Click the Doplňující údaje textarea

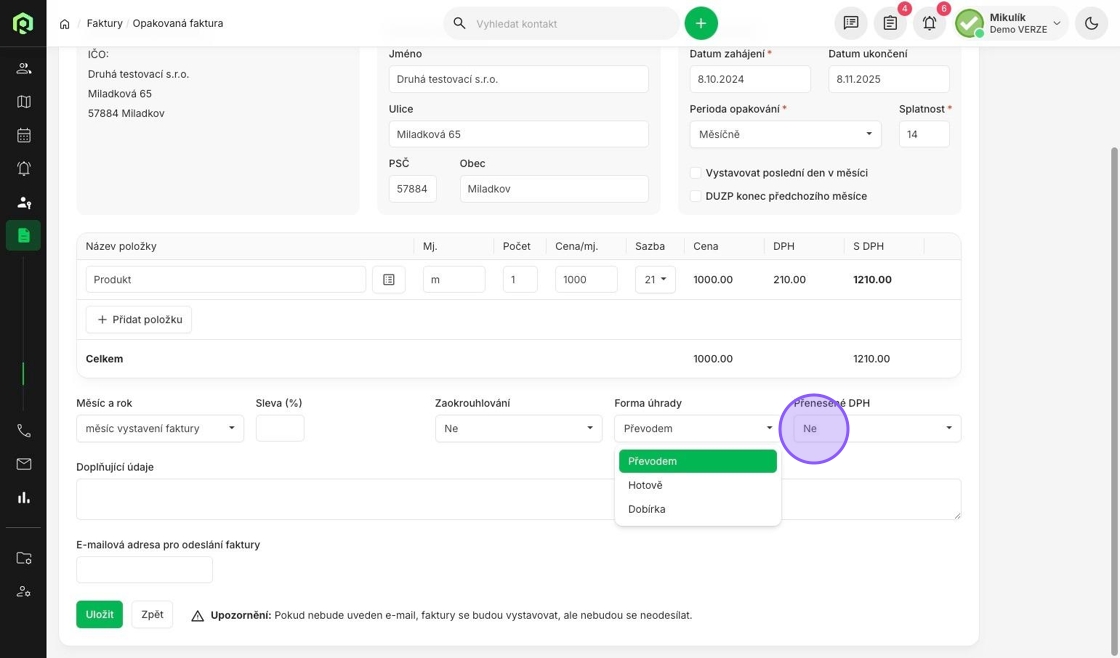coord(519,499)
